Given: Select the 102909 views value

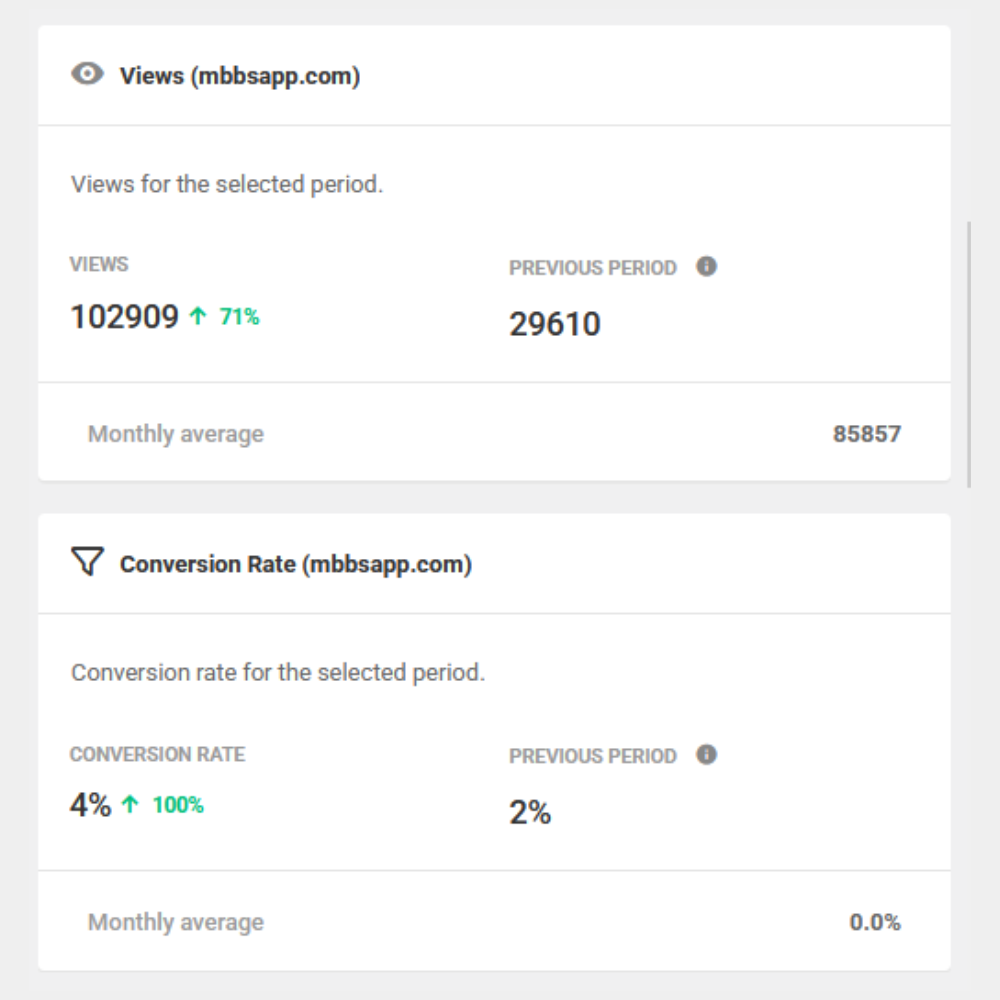Looking at the screenshot, I should pos(124,317).
